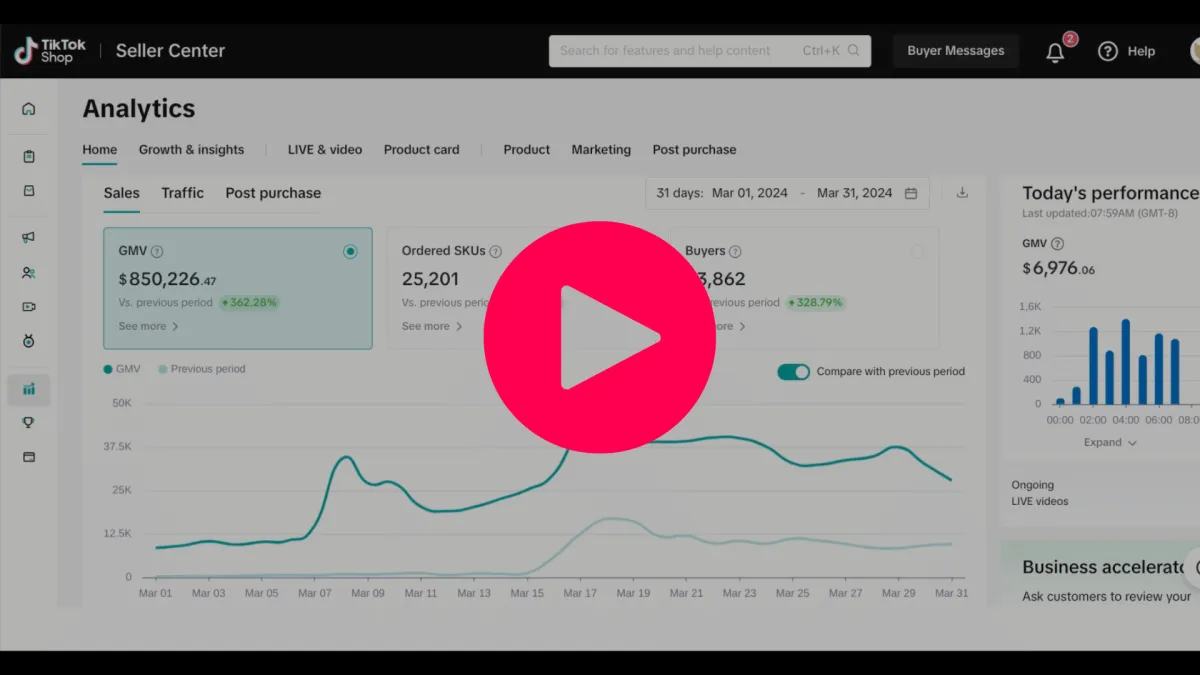
Task: Toggle the Previous period legend series
Action: (201, 369)
